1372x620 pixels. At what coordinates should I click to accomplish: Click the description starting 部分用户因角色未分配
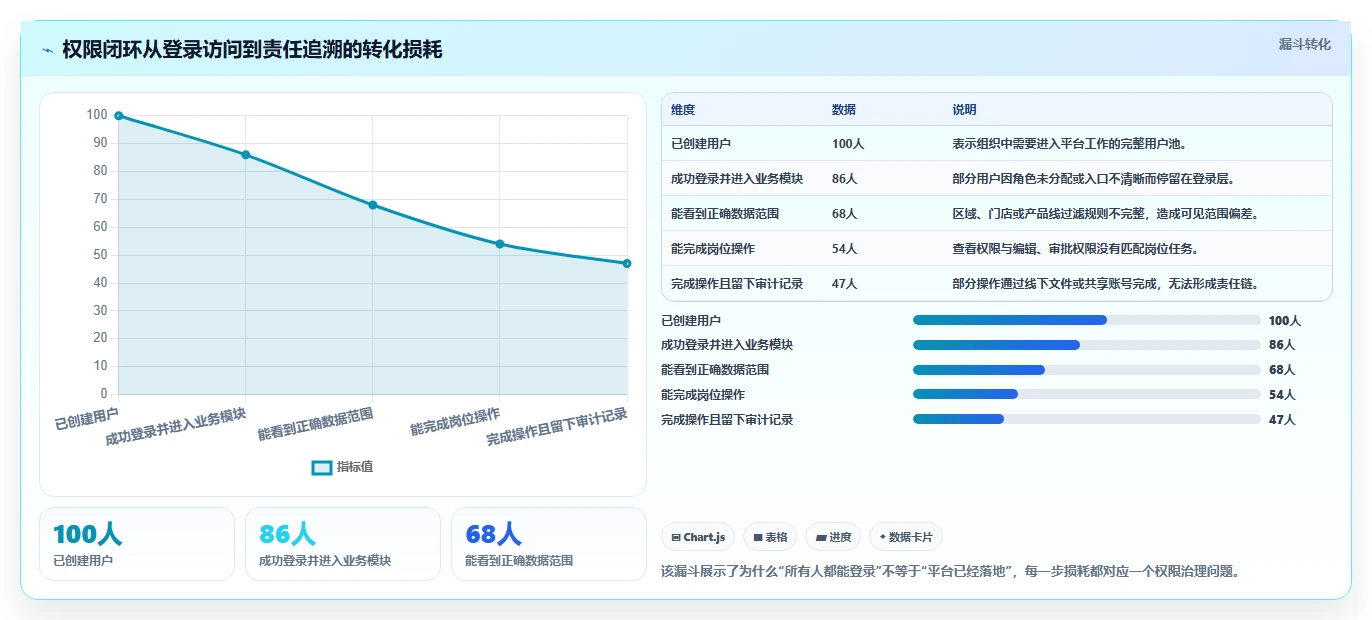[1093, 179]
